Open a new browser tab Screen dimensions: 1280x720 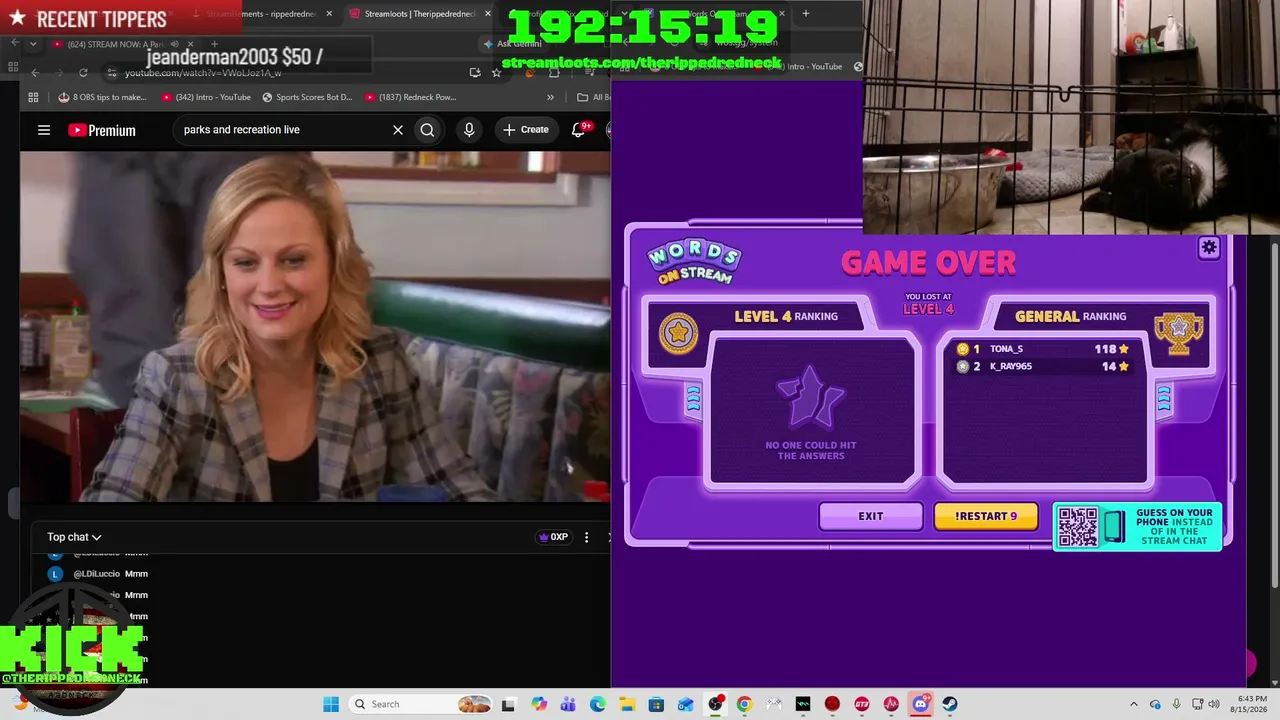tap(805, 14)
